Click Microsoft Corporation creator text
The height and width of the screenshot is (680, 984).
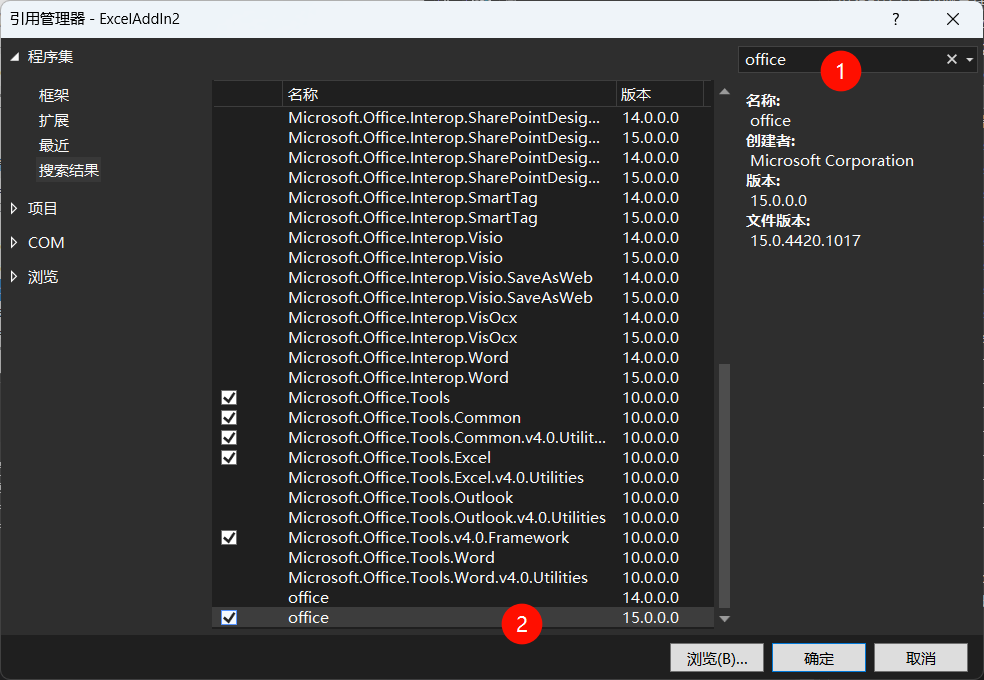[x=832, y=161]
